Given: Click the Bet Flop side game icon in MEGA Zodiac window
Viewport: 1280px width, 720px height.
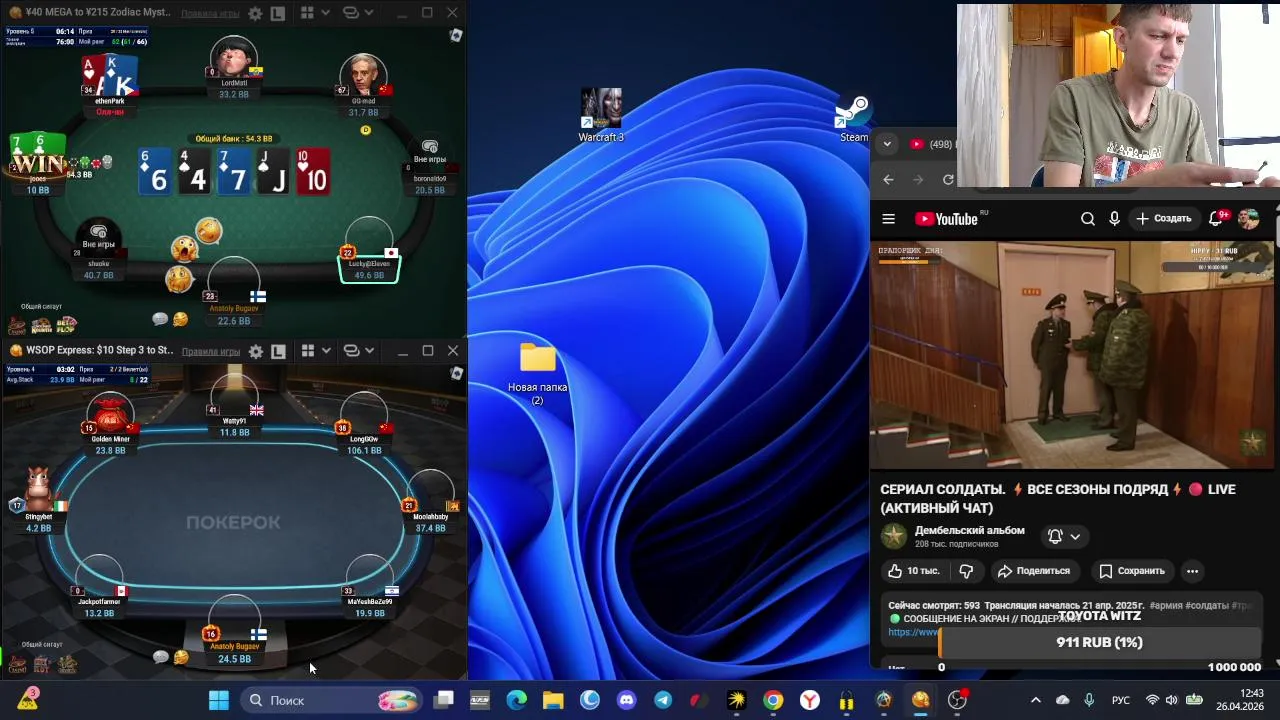Looking at the screenshot, I should [x=66, y=325].
